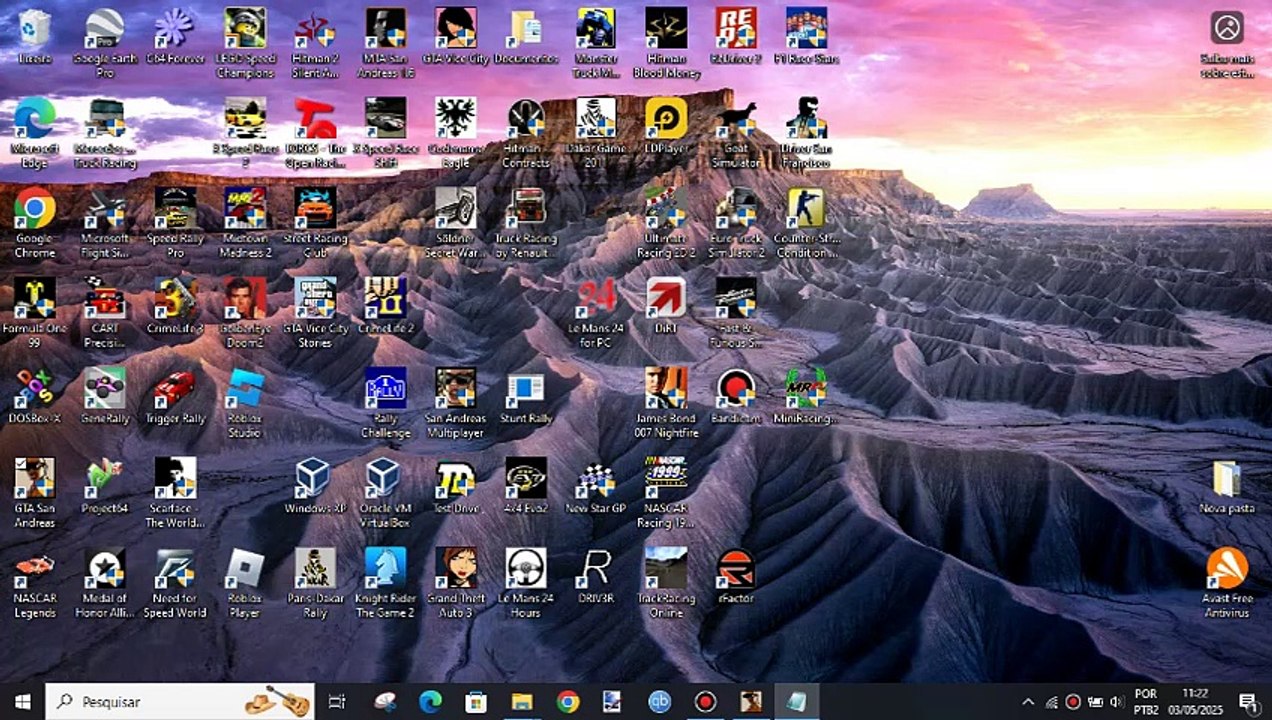
Task: Select NASCAR Legends icon
Action: (35, 583)
